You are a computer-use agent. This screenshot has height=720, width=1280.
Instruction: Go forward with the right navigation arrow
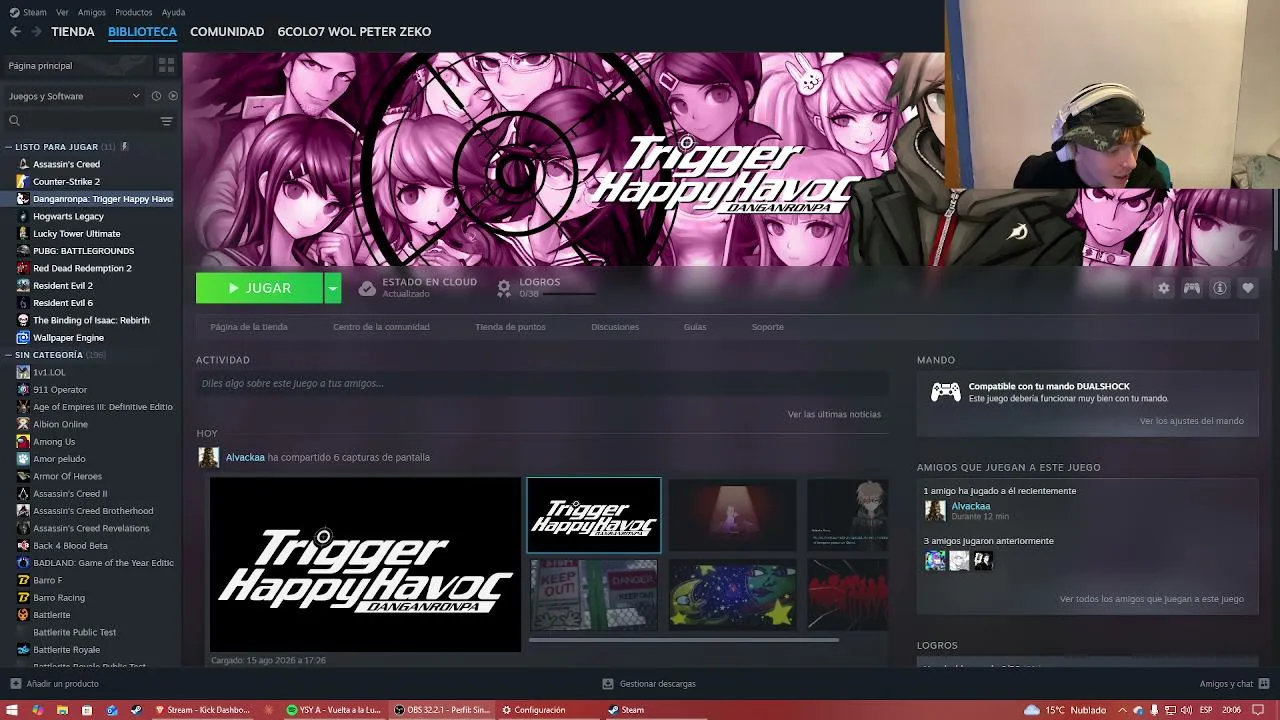[x=36, y=32]
